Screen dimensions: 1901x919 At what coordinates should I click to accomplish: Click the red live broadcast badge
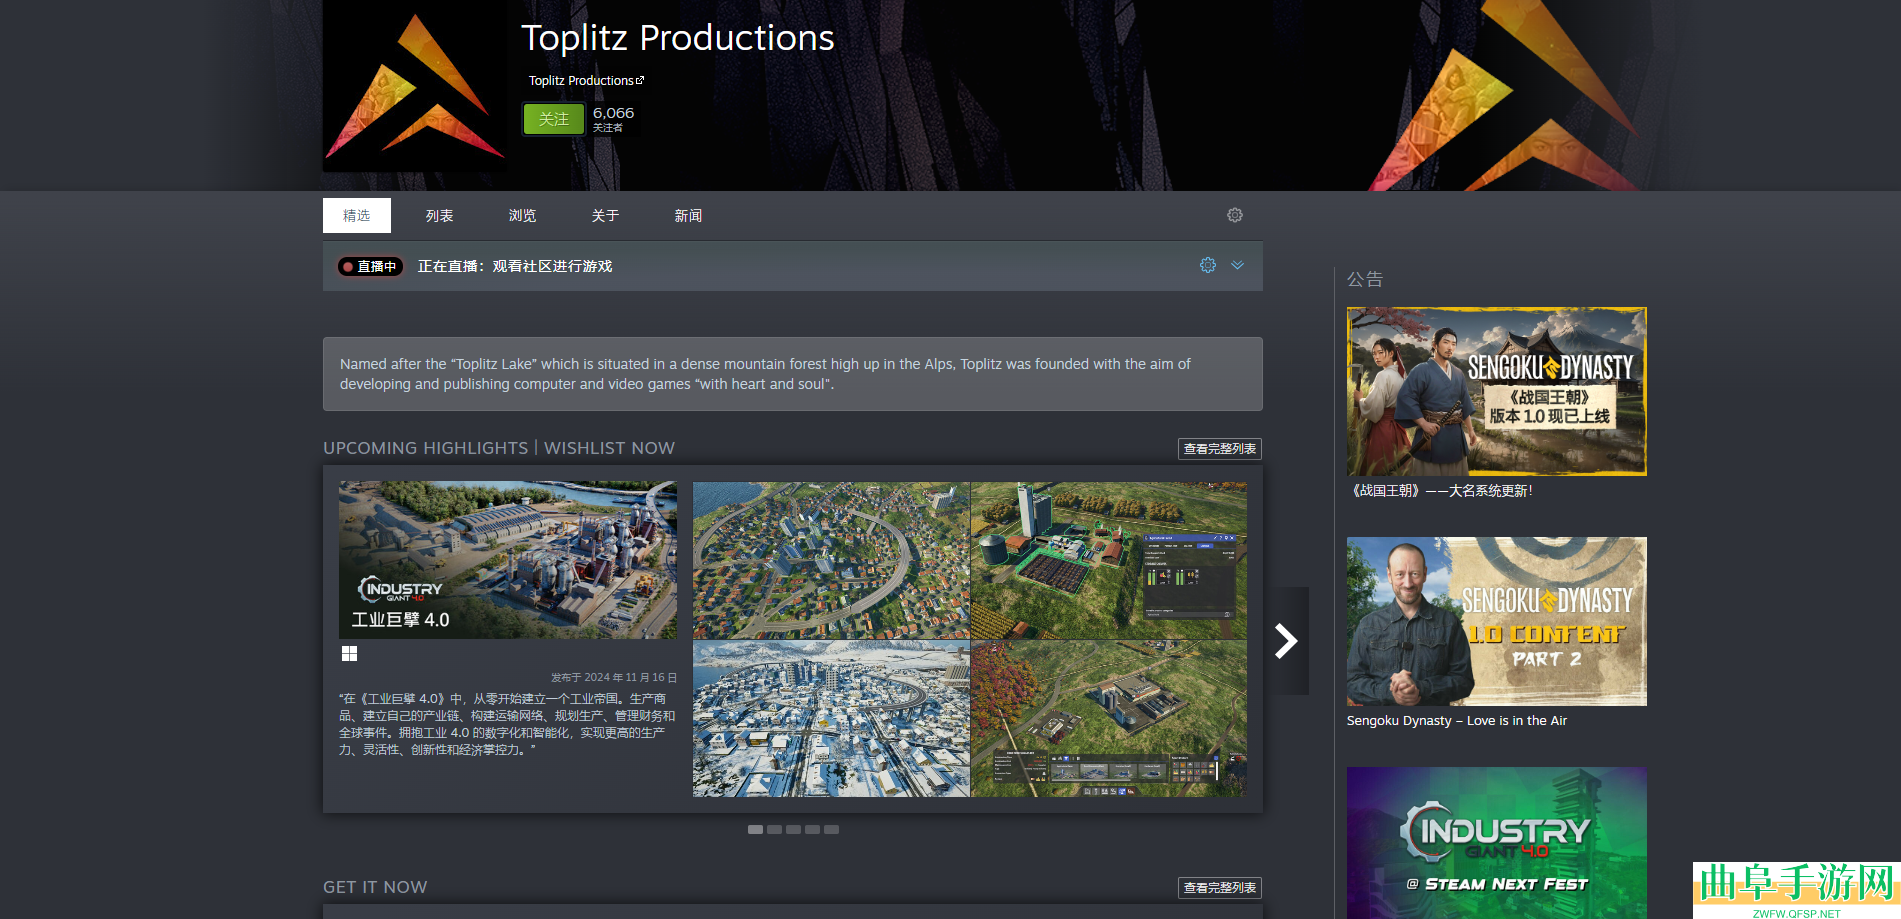click(x=370, y=267)
